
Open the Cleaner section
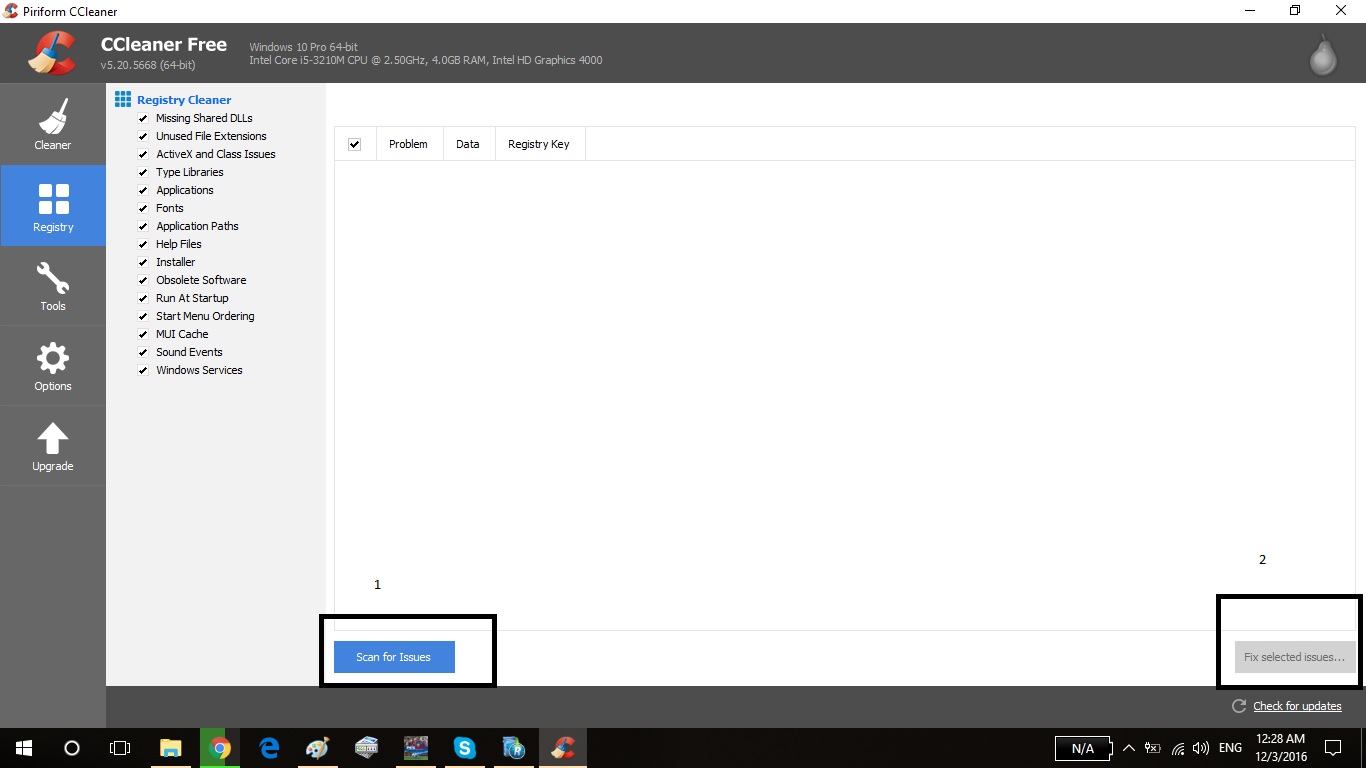click(x=53, y=125)
